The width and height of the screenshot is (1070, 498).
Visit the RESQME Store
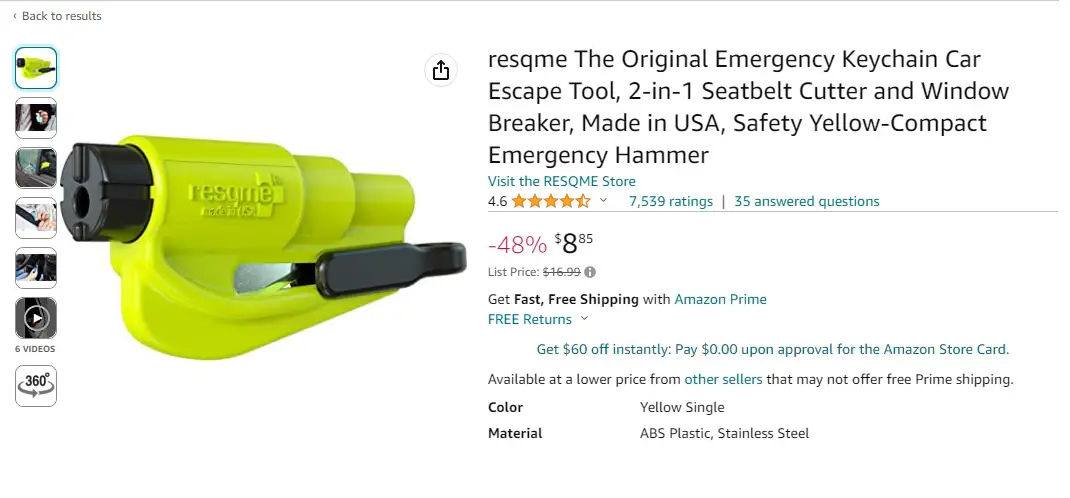tap(561, 181)
